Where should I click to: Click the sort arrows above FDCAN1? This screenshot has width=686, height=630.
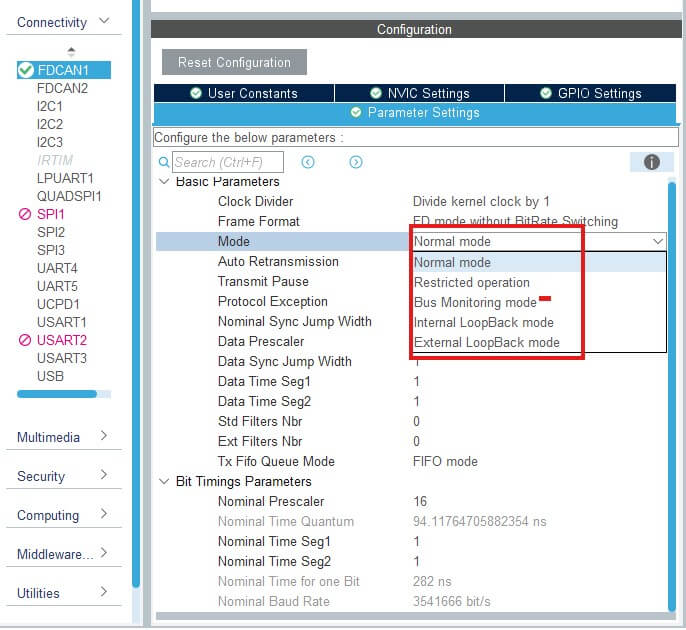(x=70, y=52)
